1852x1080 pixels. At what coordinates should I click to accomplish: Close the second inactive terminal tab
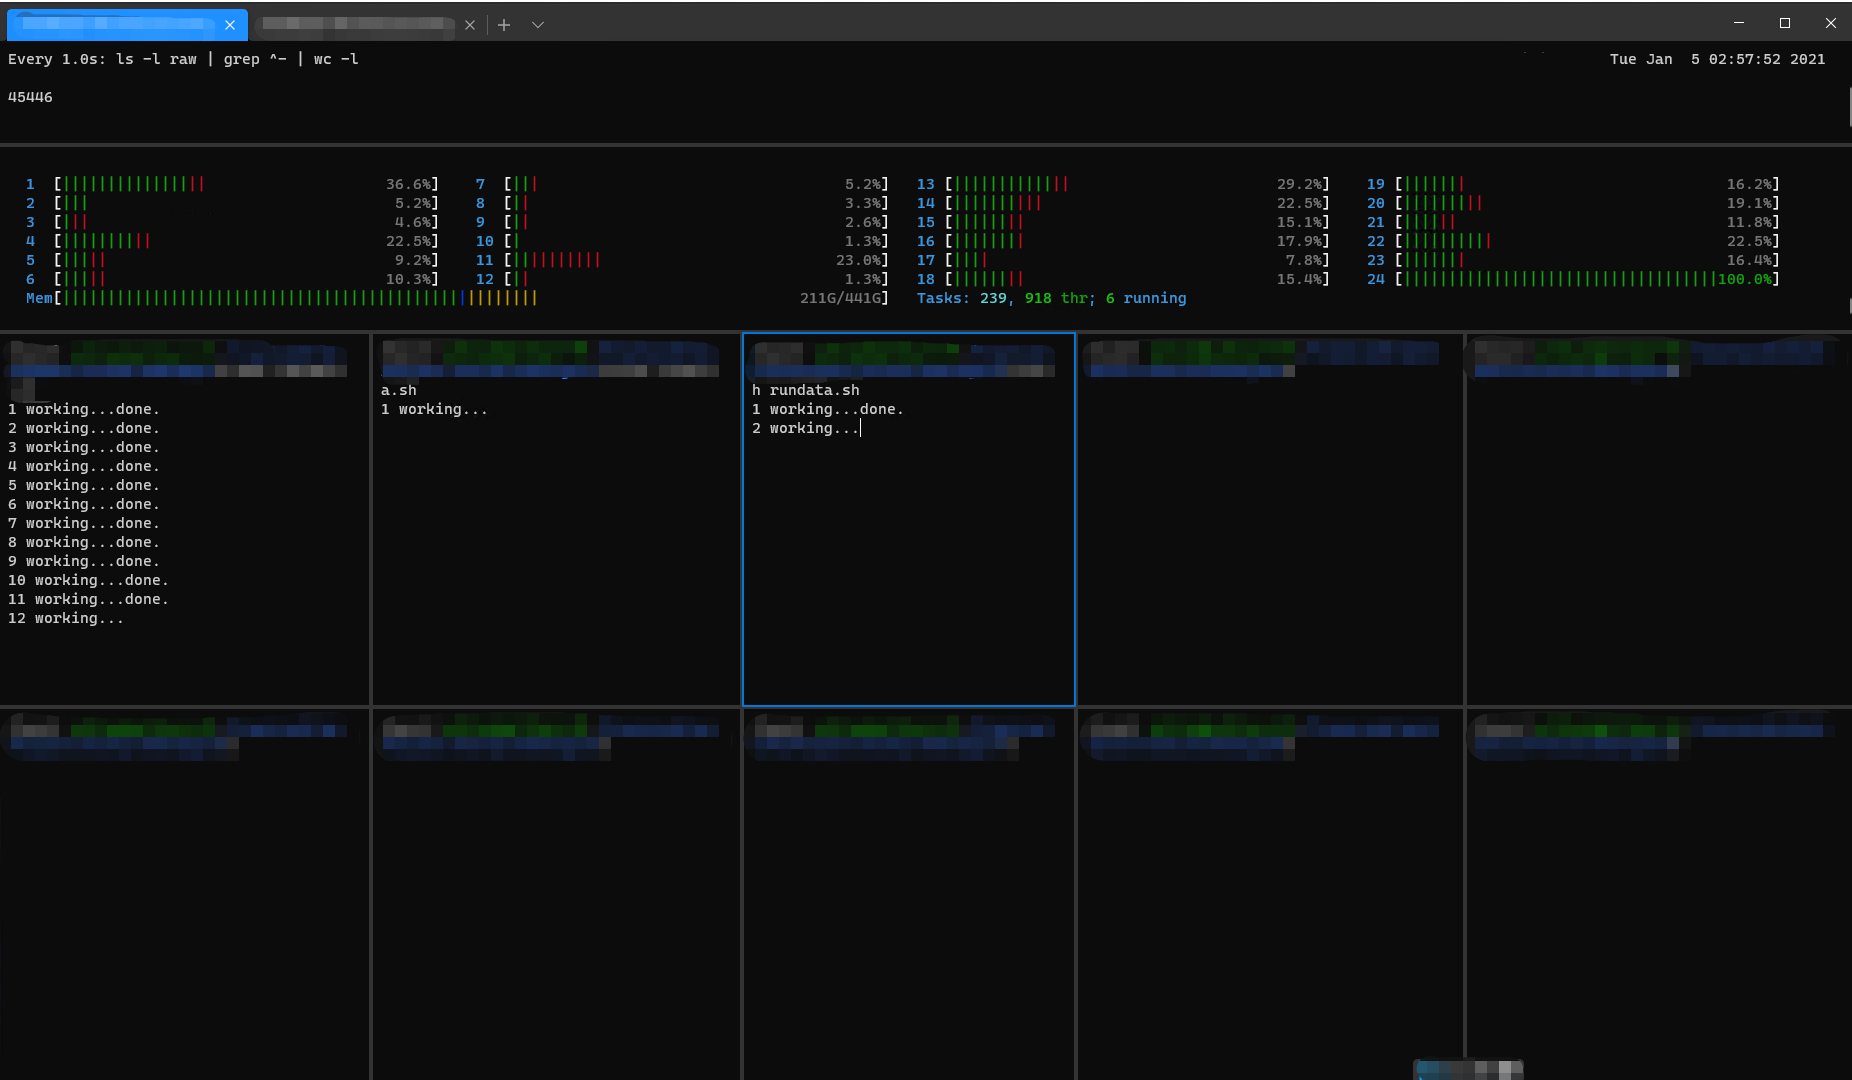469,24
